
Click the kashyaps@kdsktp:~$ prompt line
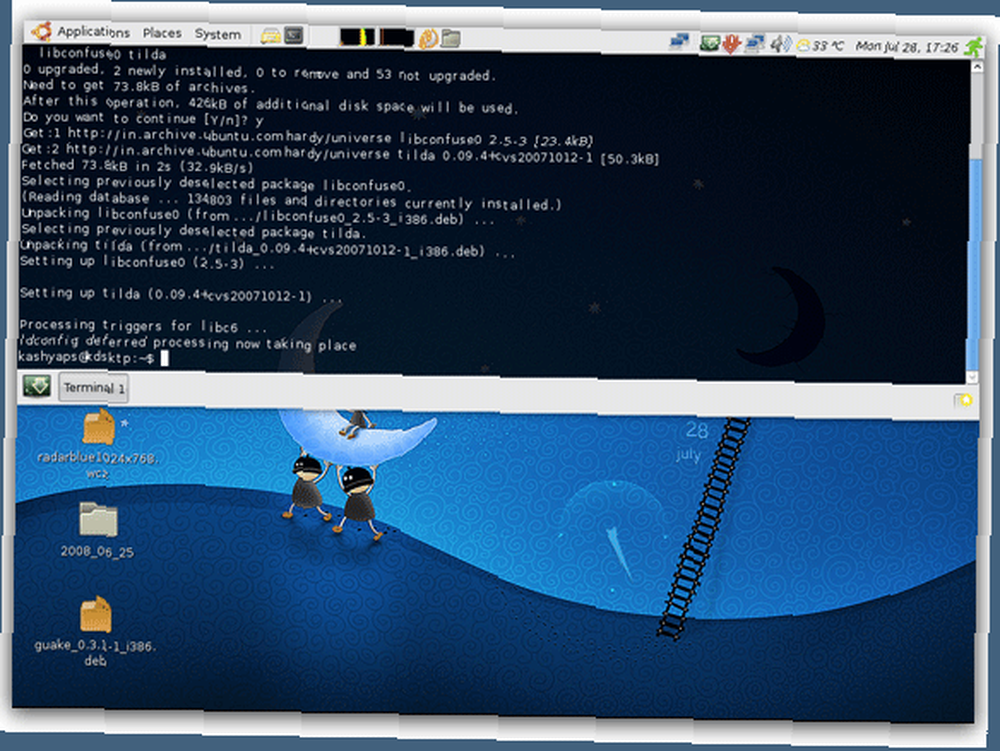click(93, 358)
